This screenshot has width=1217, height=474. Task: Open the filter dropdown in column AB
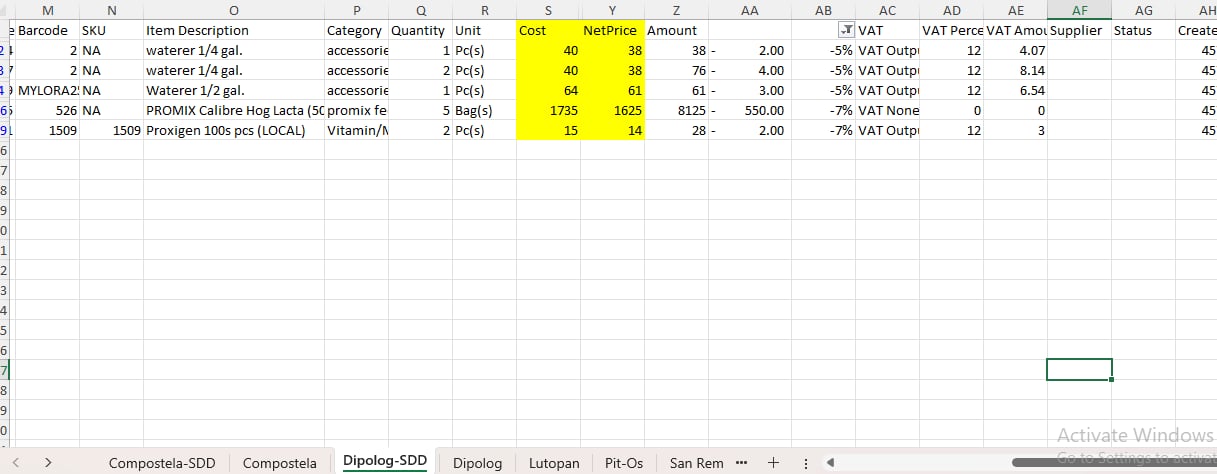846,31
